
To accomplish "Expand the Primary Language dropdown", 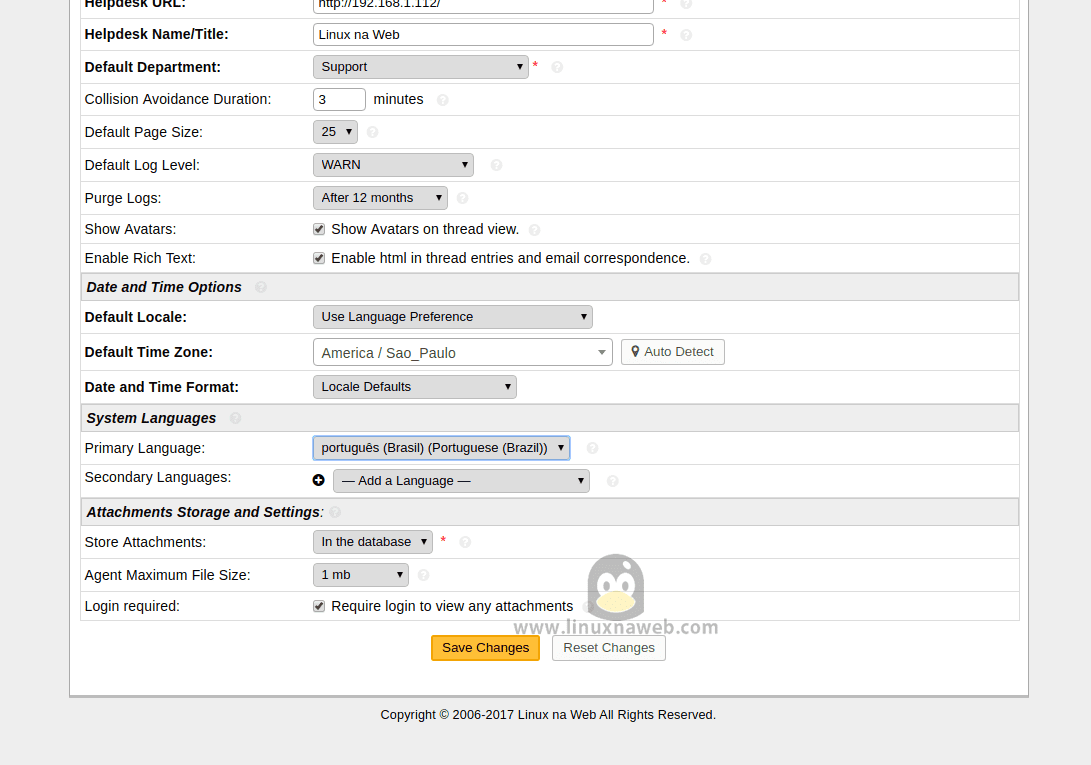I will (x=441, y=448).
